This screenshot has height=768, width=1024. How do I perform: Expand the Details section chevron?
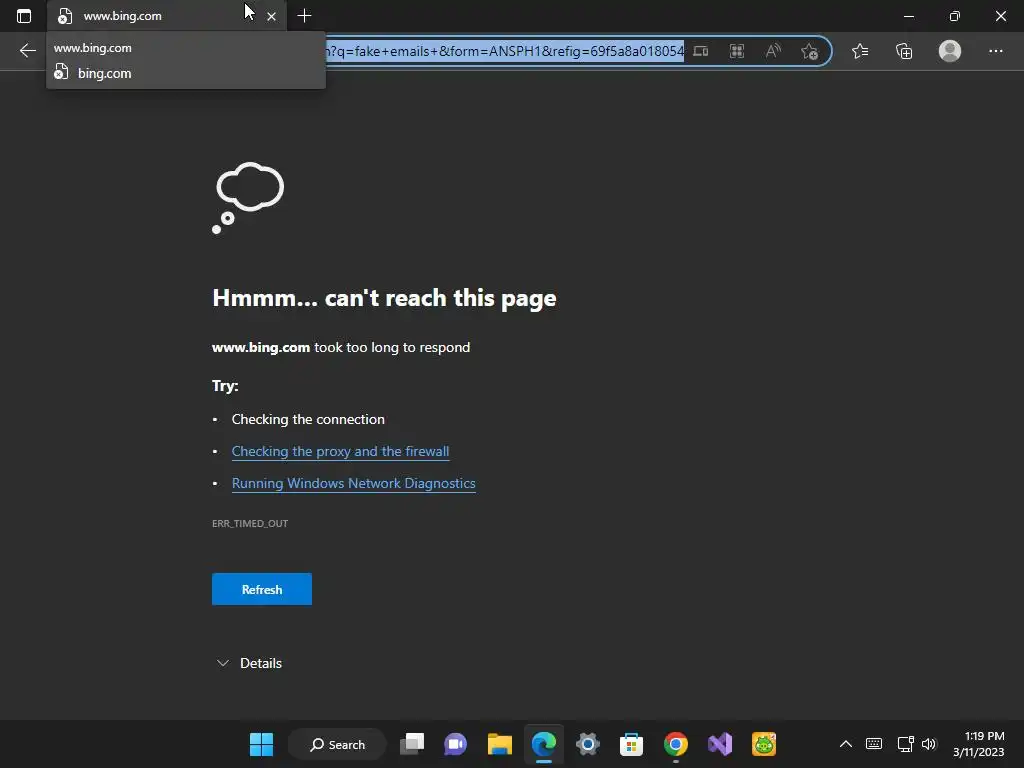(223, 663)
